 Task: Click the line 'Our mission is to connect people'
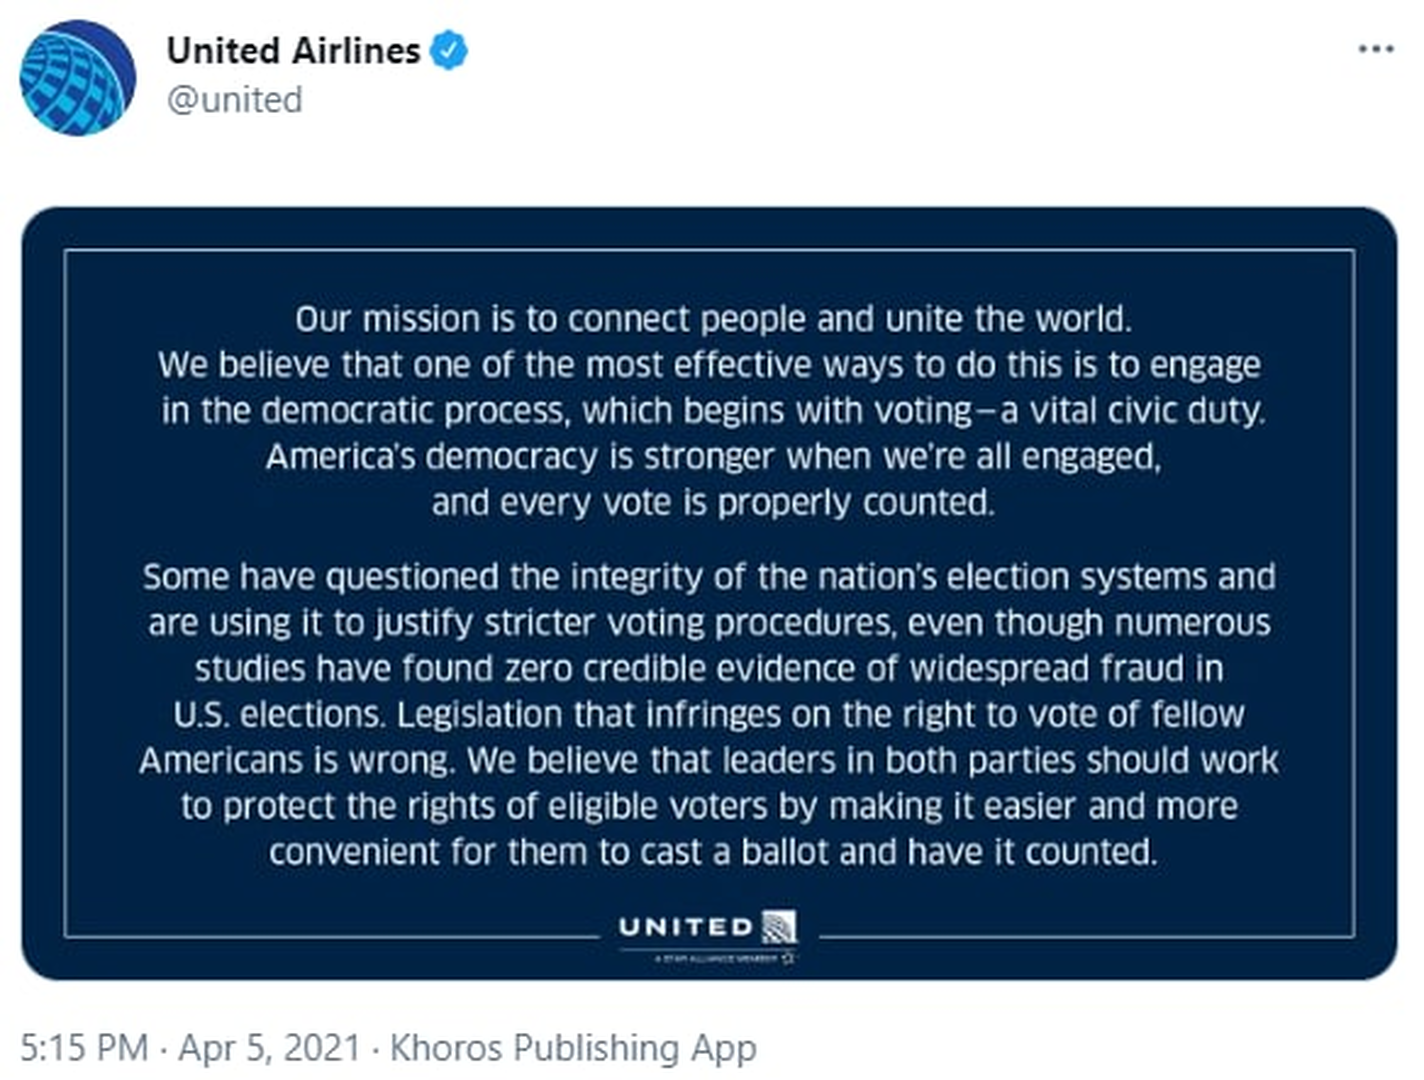[x=712, y=319]
